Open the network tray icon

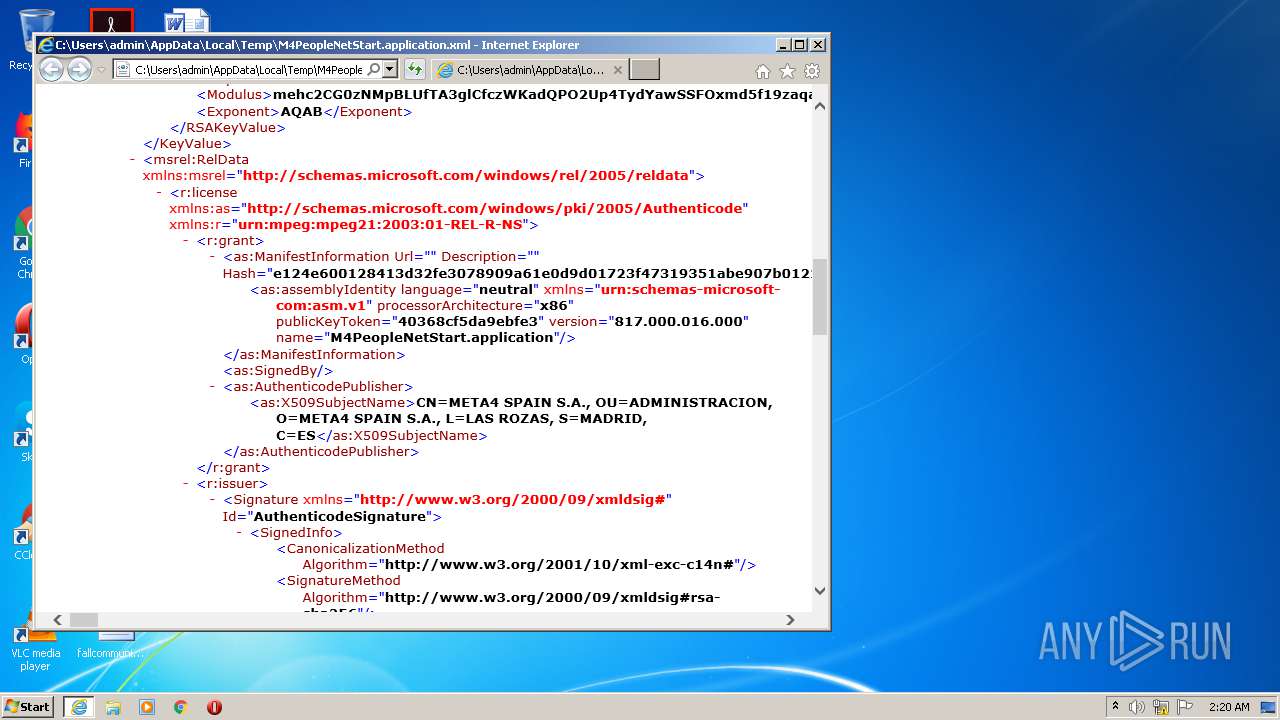pos(1161,706)
